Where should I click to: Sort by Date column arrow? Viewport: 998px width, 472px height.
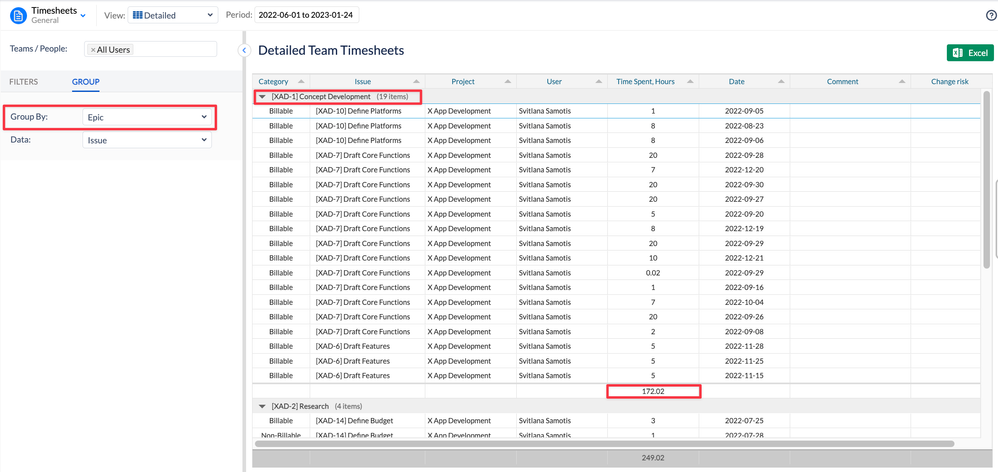point(782,81)
